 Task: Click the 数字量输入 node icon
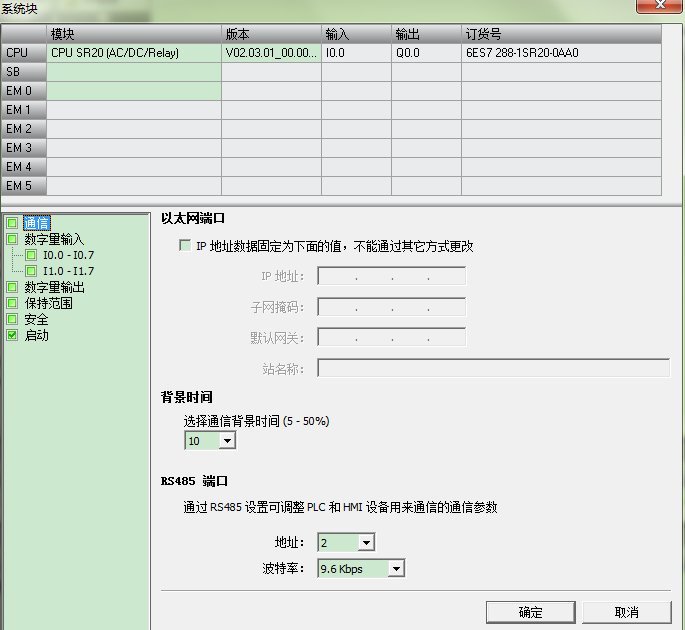(x=12, y=239)
